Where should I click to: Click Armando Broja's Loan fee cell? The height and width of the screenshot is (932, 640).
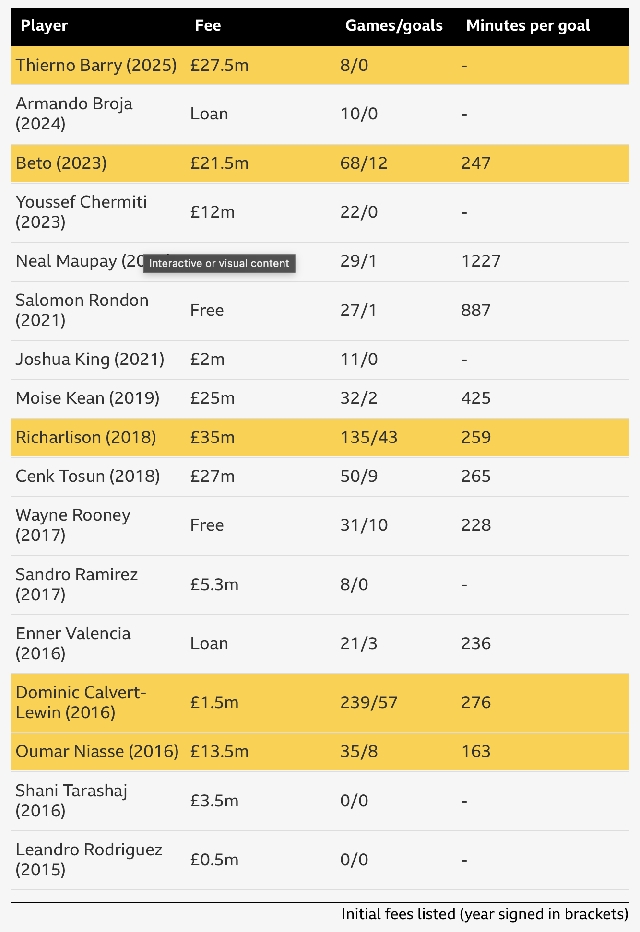(209, 113)
